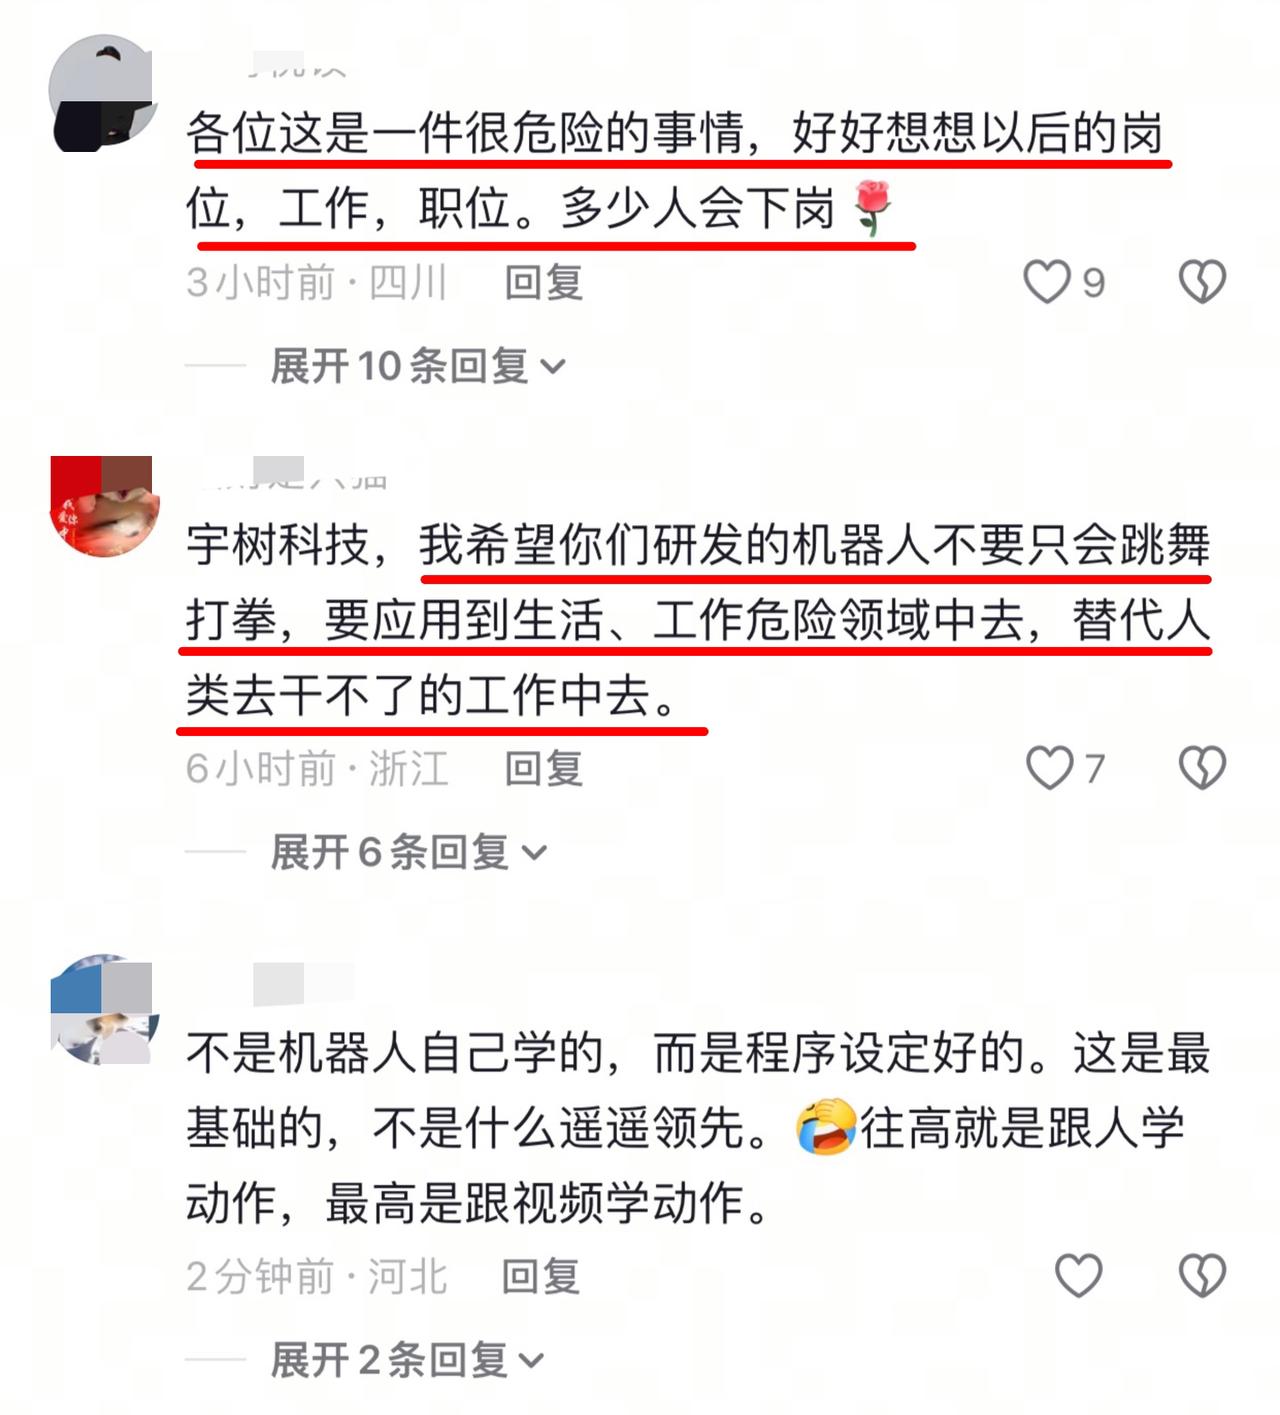Click the laughing-crying emoji in third comment

click(x=826, y=1127)
